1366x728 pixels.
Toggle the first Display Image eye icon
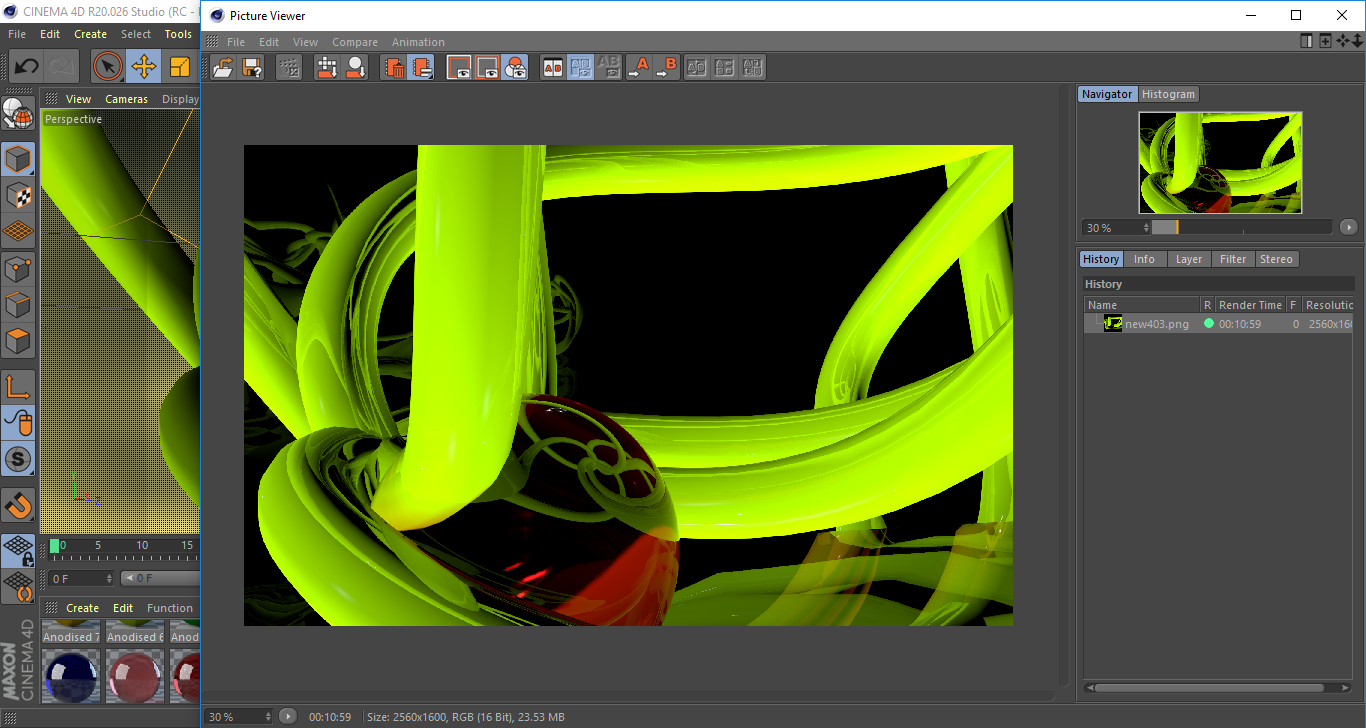click(460, 67)
